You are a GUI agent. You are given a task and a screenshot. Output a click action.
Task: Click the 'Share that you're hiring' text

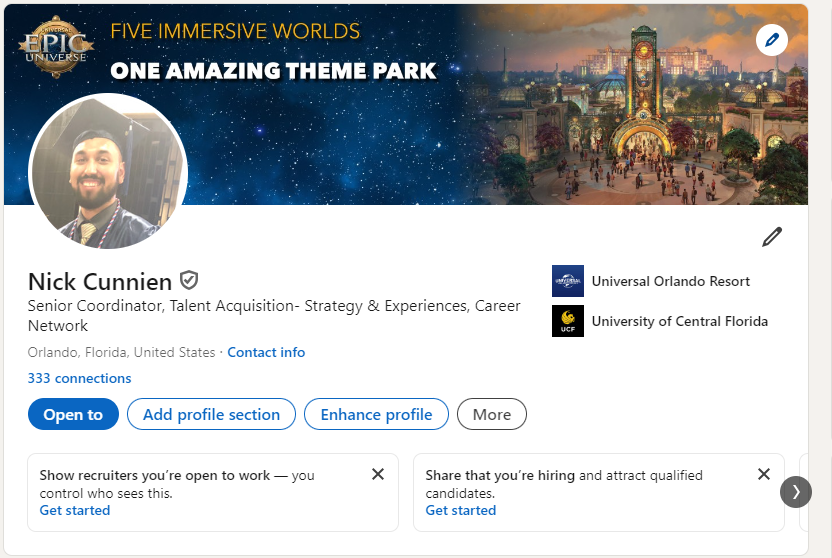tap(500, 475)
